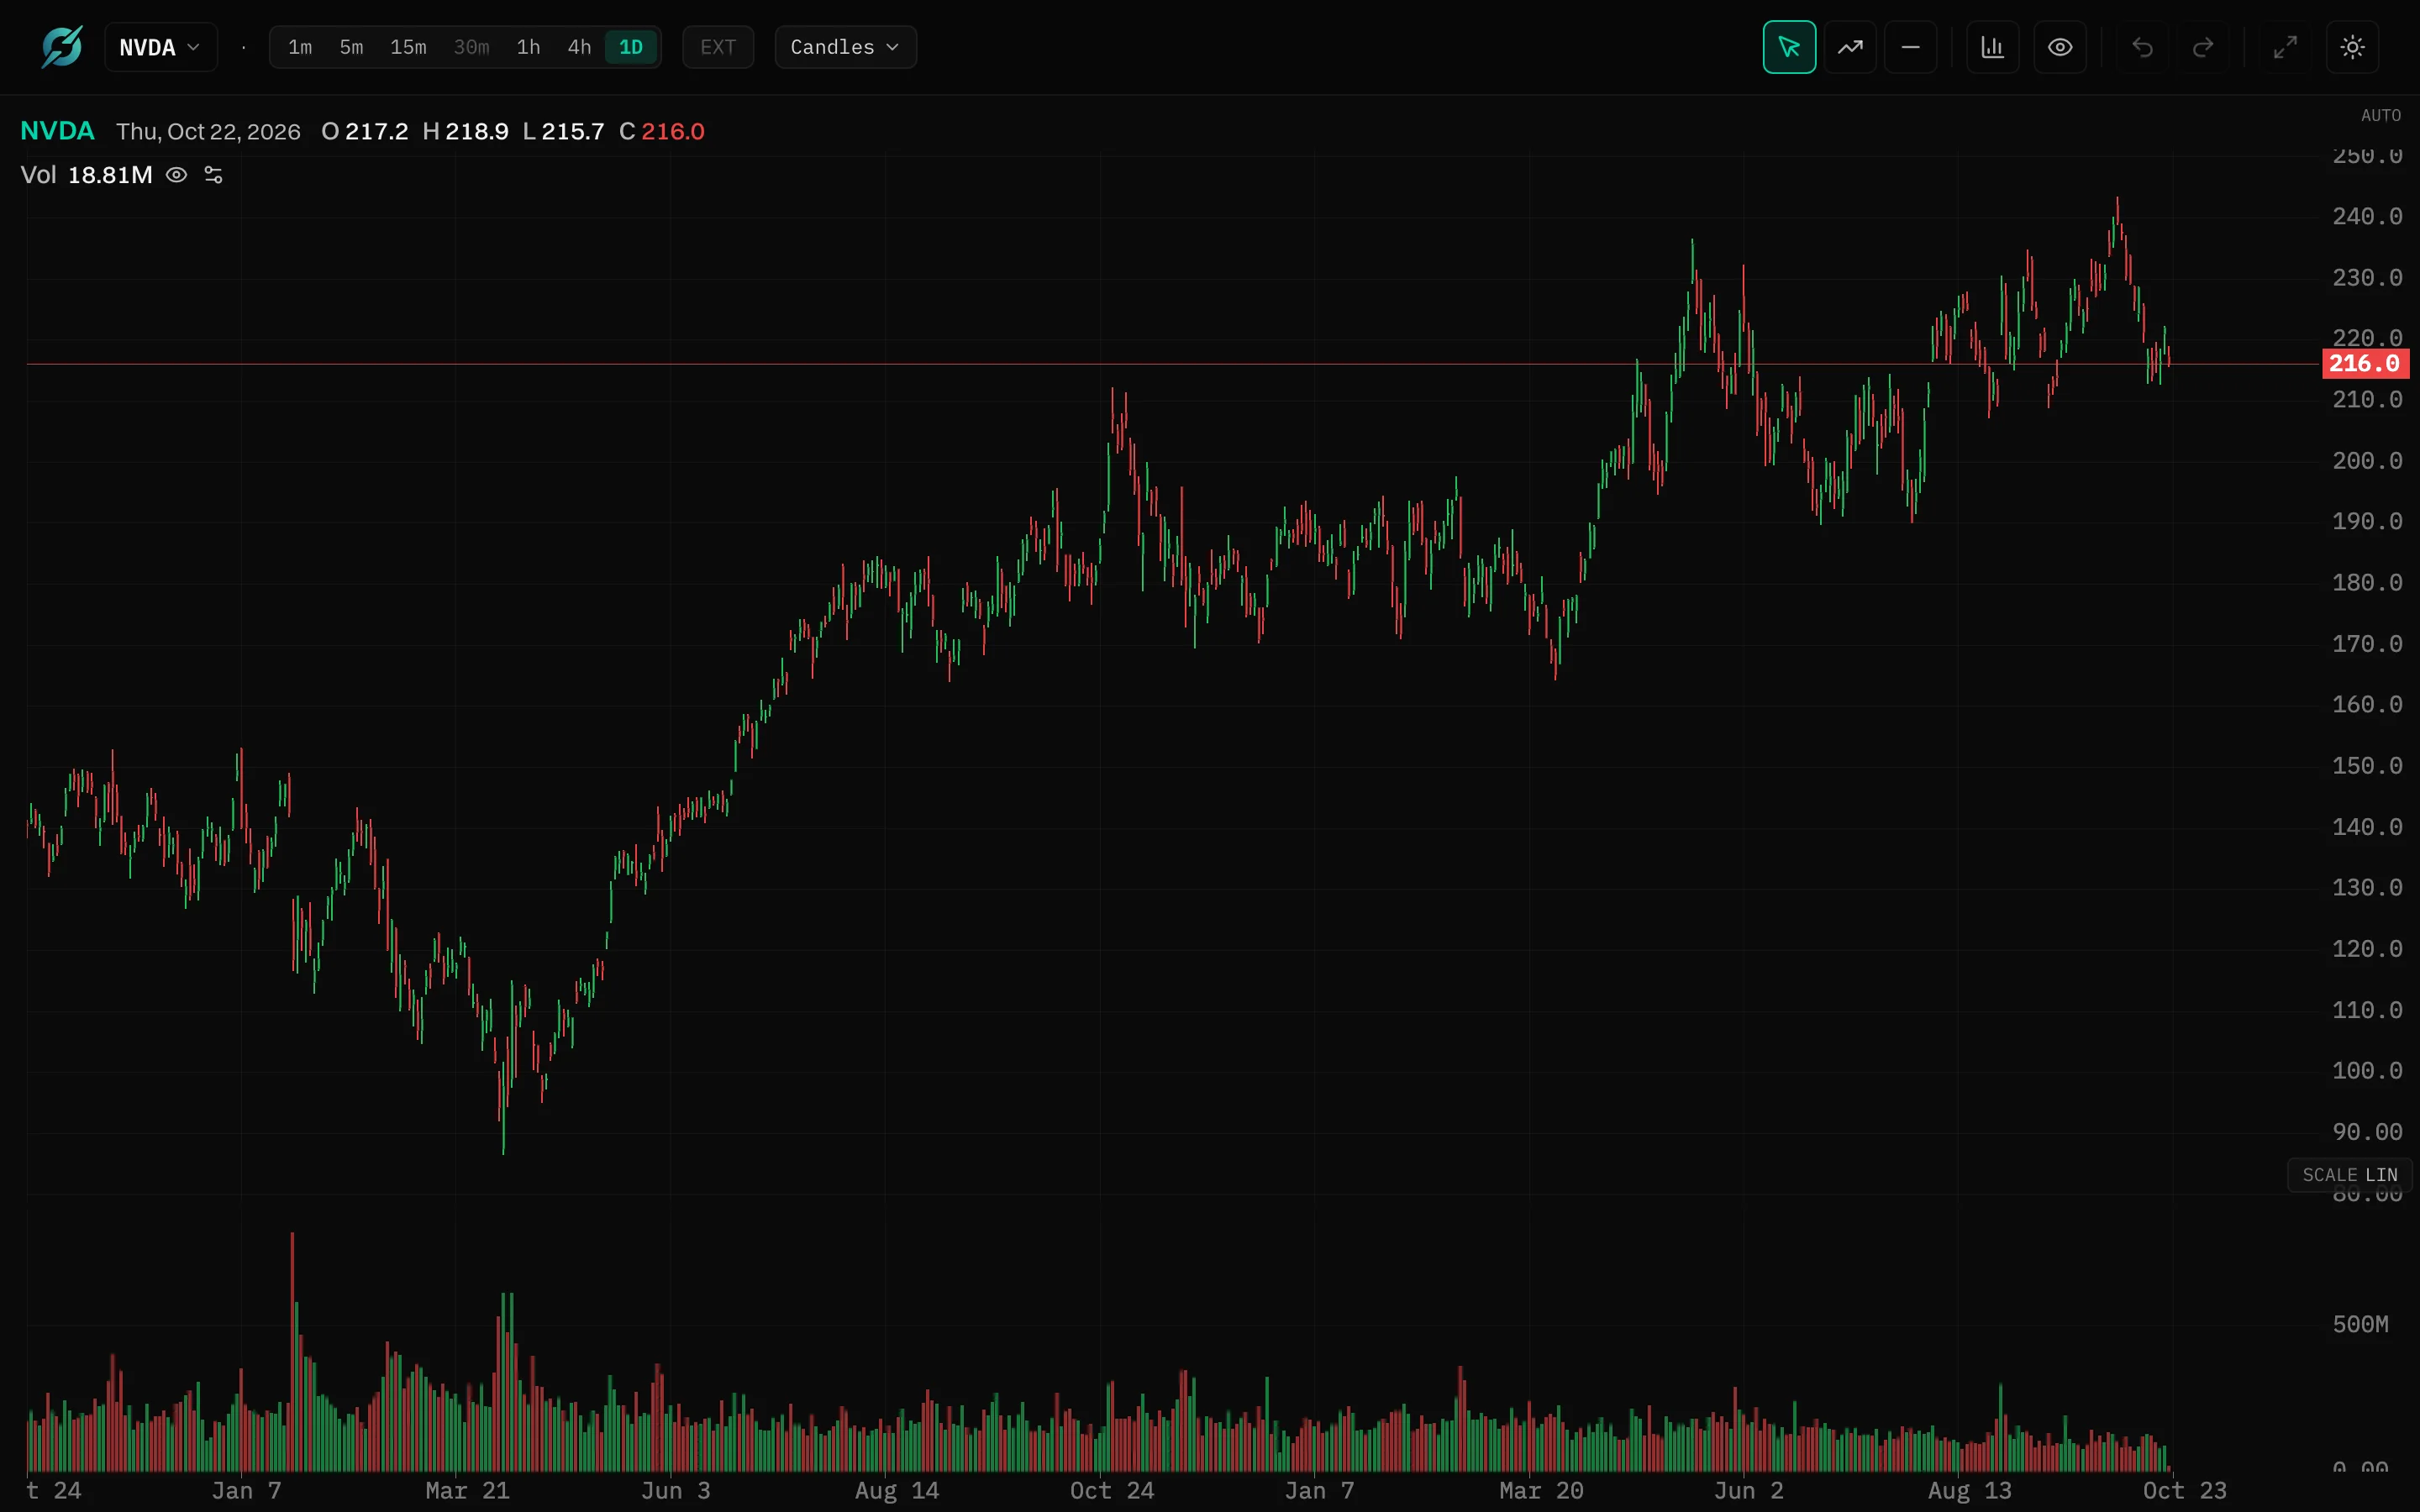2420x1512 pixels.
Task: Select the 1m timeframe
Action: click(x=300, y=47)
